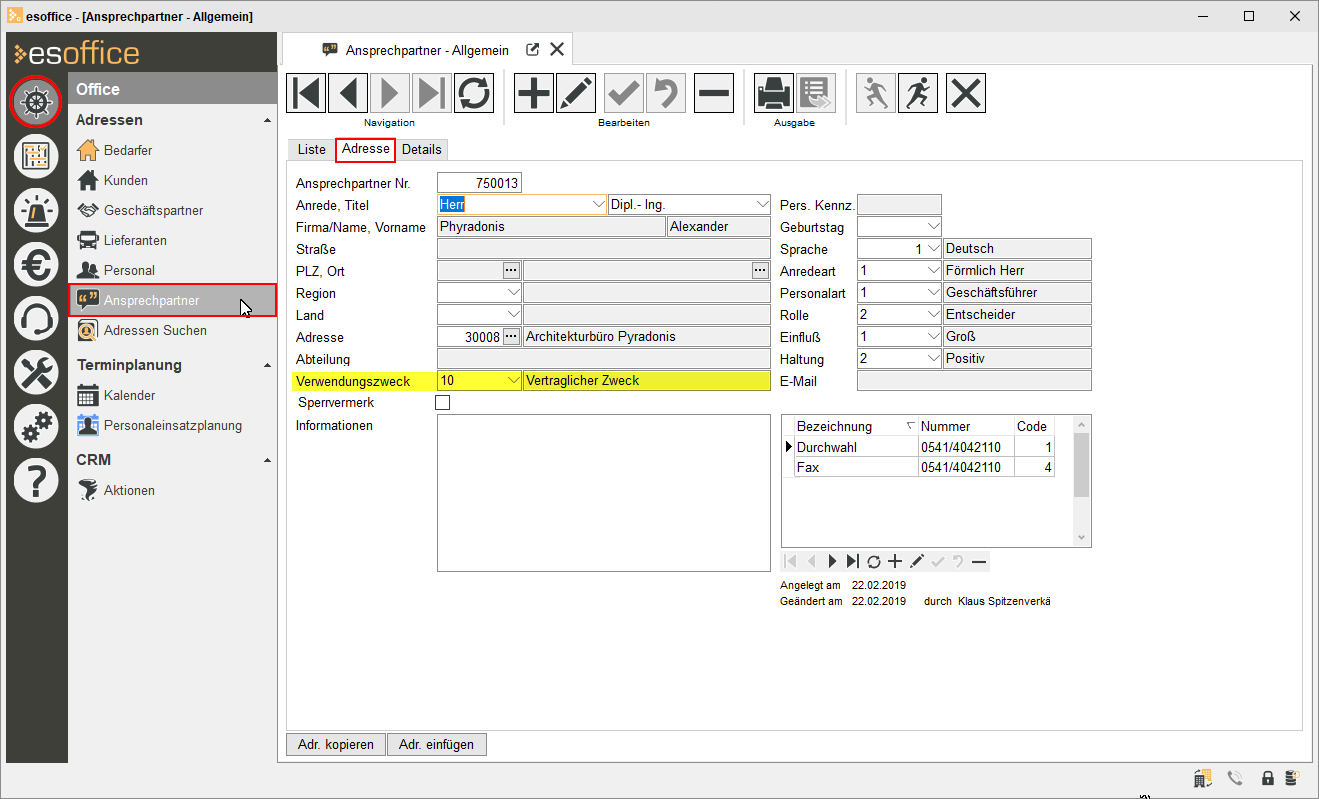This screenshot has height=799, width=1319.
Task: Open the Anrede dropdown showing Herr
Action: (x=598, y=205)
